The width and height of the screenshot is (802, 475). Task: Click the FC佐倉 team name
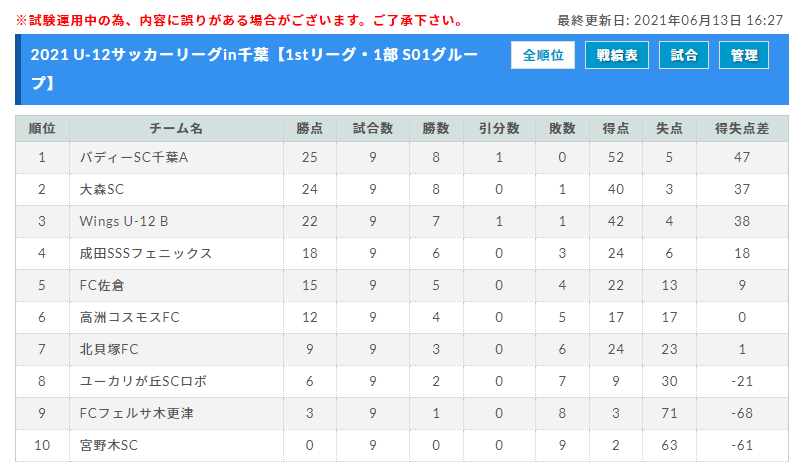pyautogui.click(x=102, y=285)
